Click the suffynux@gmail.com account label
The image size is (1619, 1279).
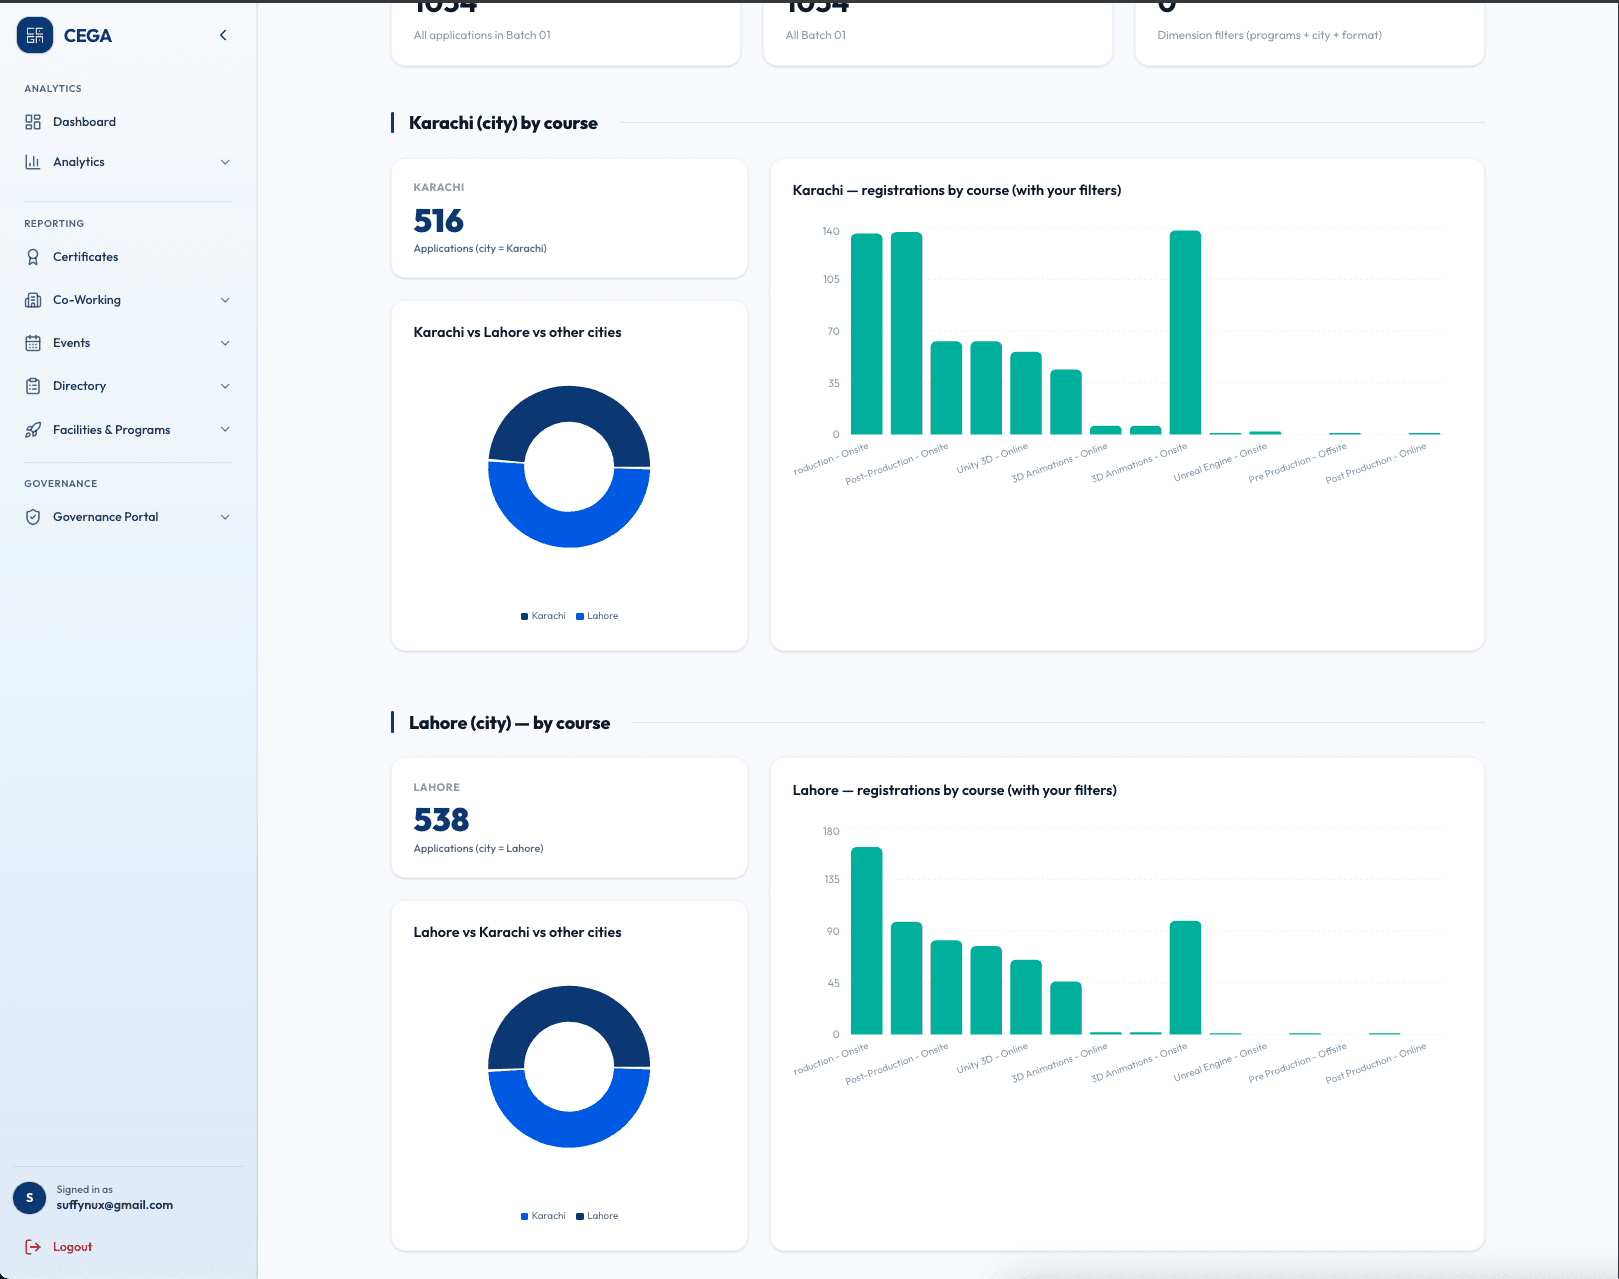114,1205
